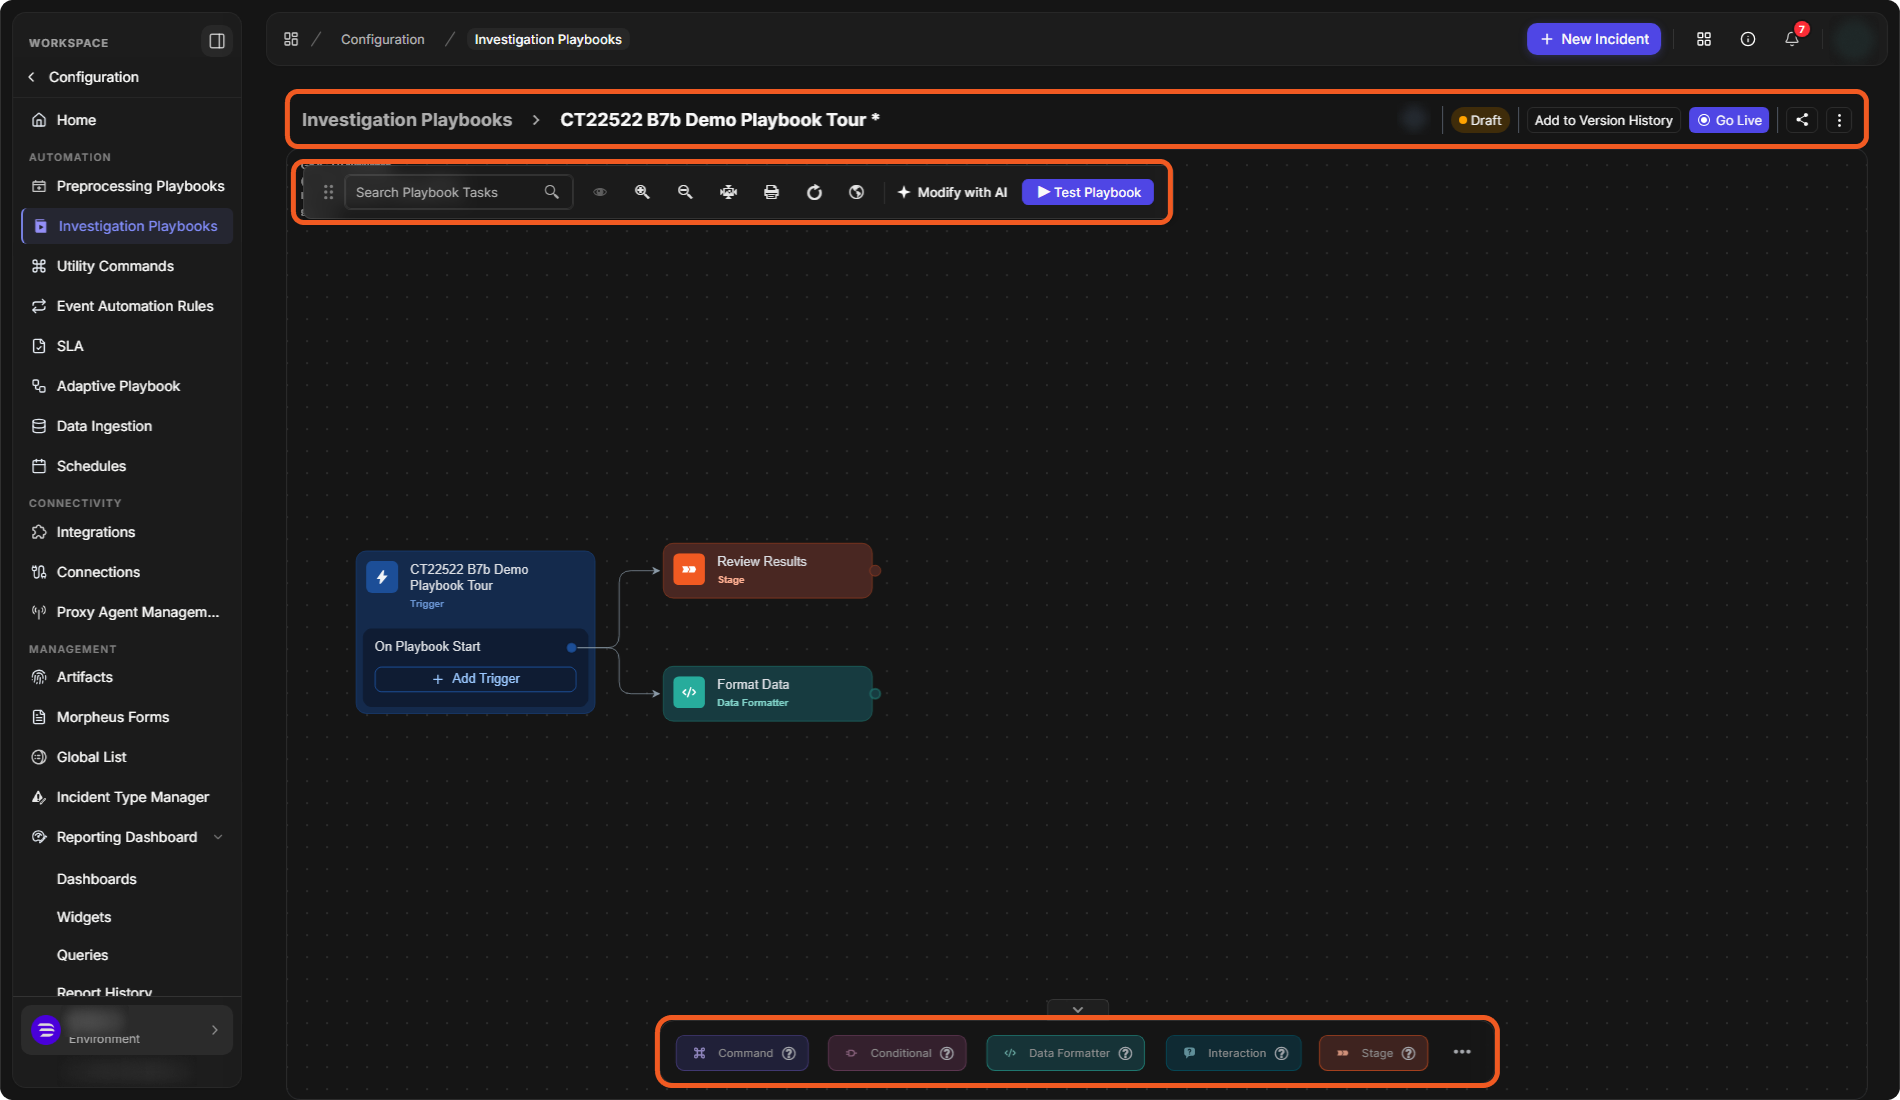This screenshot has height=1100, width=1900.
Task: Click the refresh/reset arrow icon in toolbar
Action: tap(814, 192)
